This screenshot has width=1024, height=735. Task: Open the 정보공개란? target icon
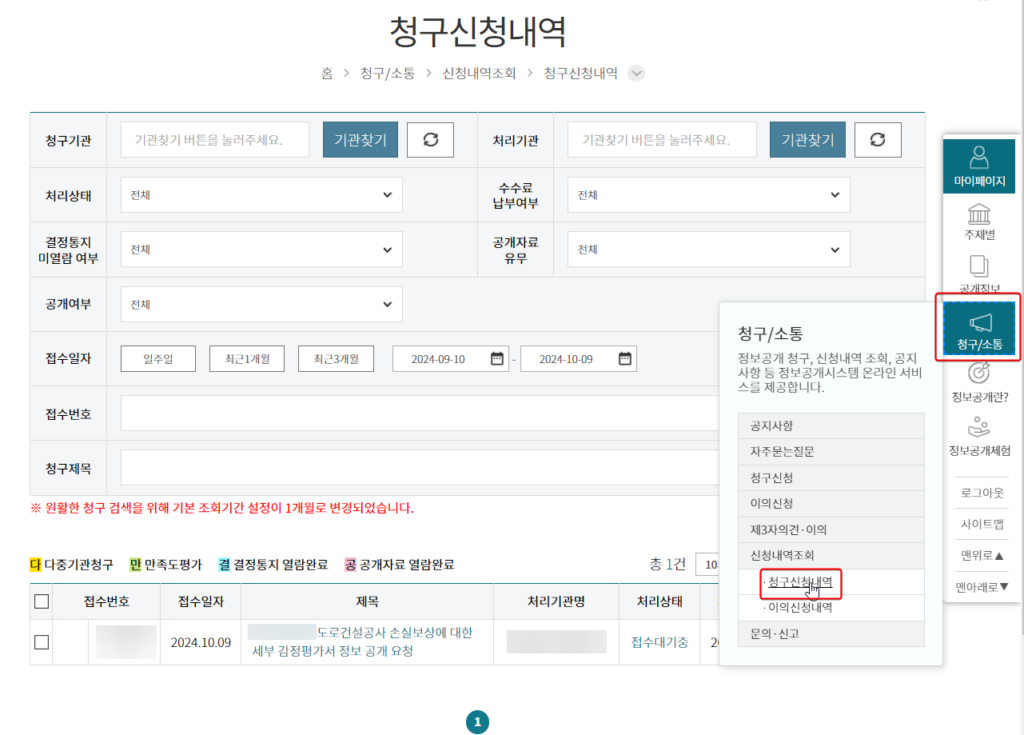[979, 382]
